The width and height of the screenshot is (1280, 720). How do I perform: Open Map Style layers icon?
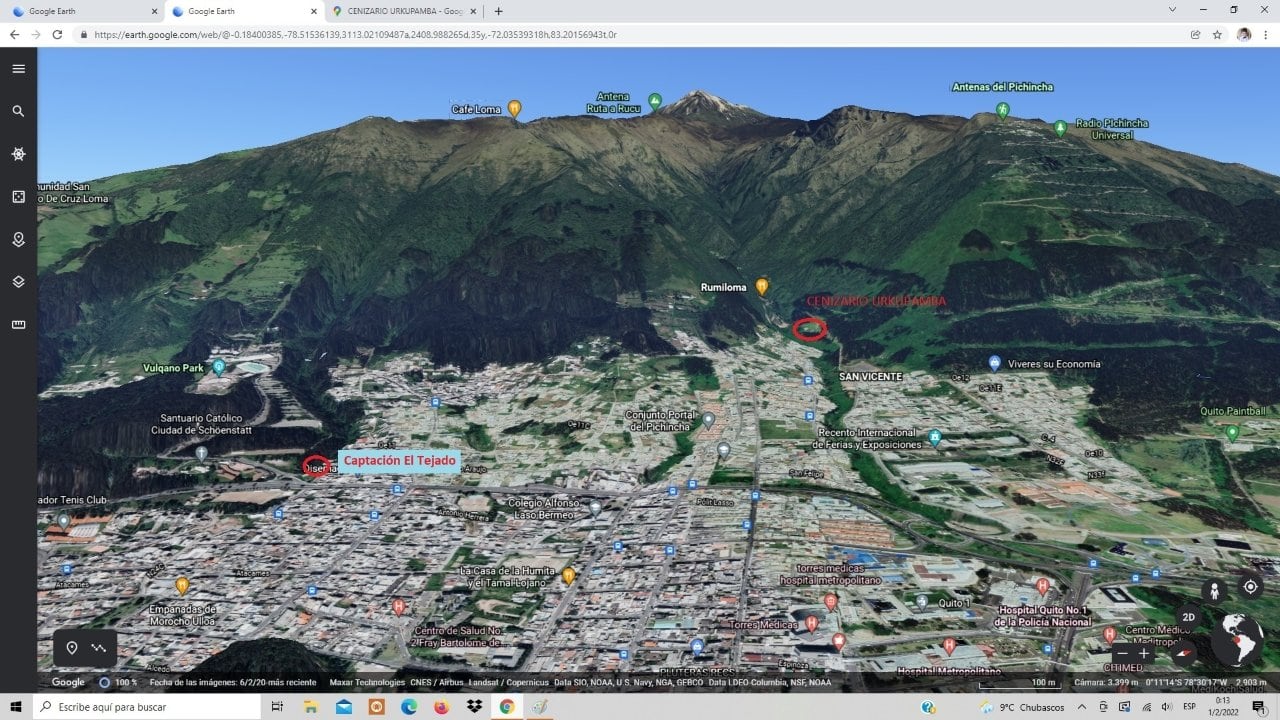(18, 282)
